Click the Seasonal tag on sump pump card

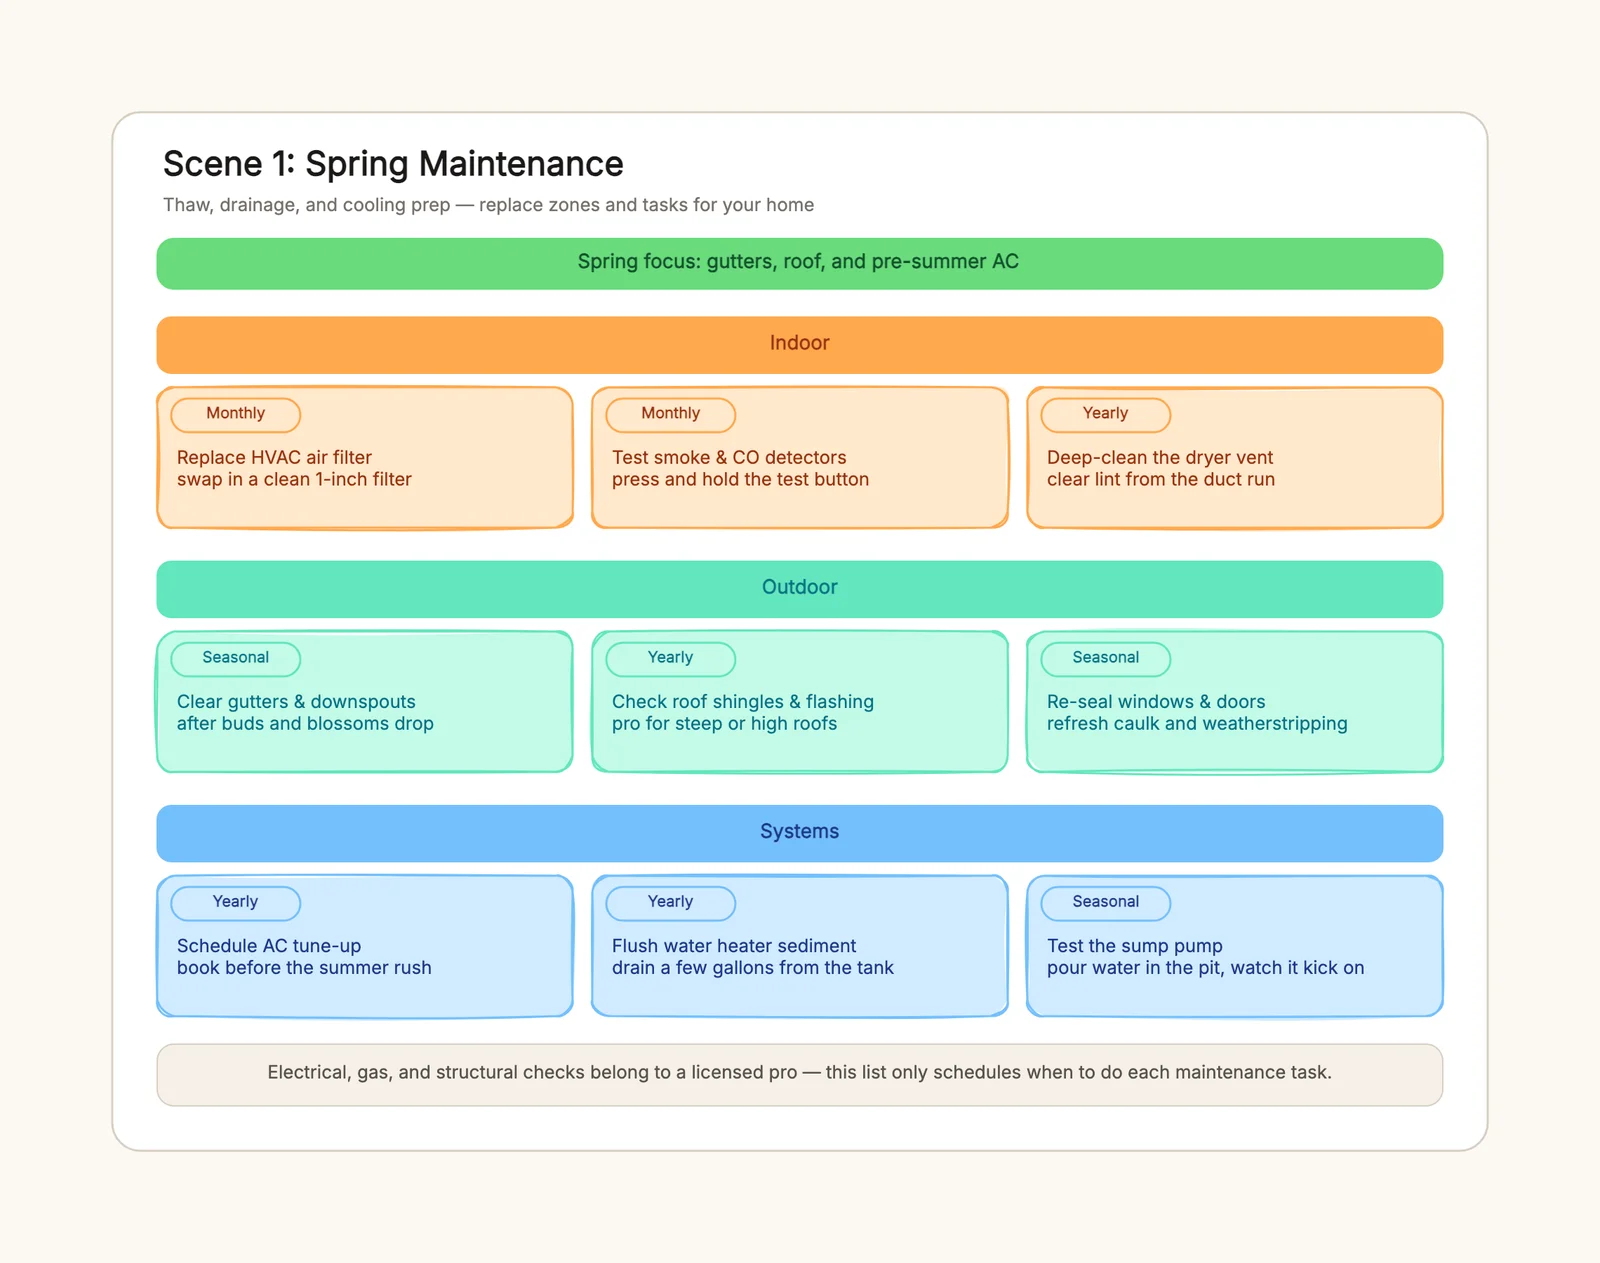1106,902
